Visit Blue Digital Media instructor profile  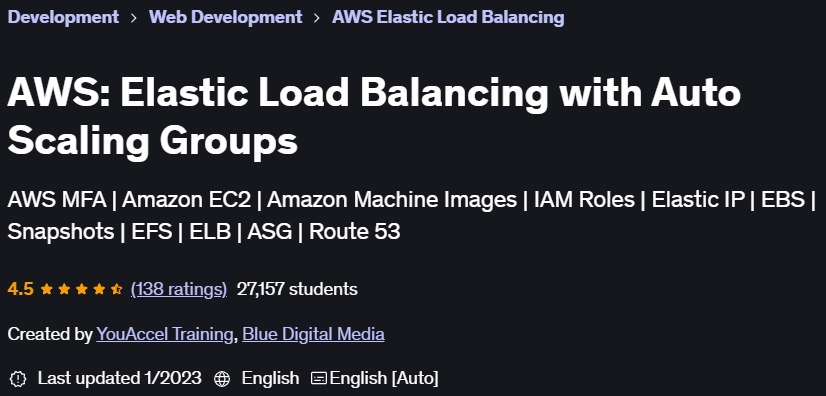(313, 334)
